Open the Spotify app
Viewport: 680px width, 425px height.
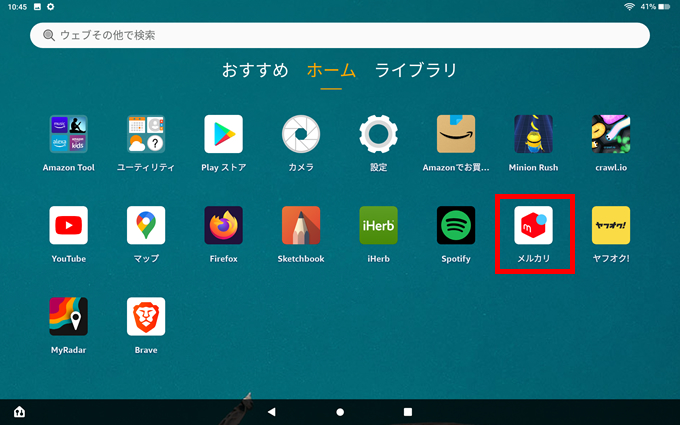click(x=456, y=225)
